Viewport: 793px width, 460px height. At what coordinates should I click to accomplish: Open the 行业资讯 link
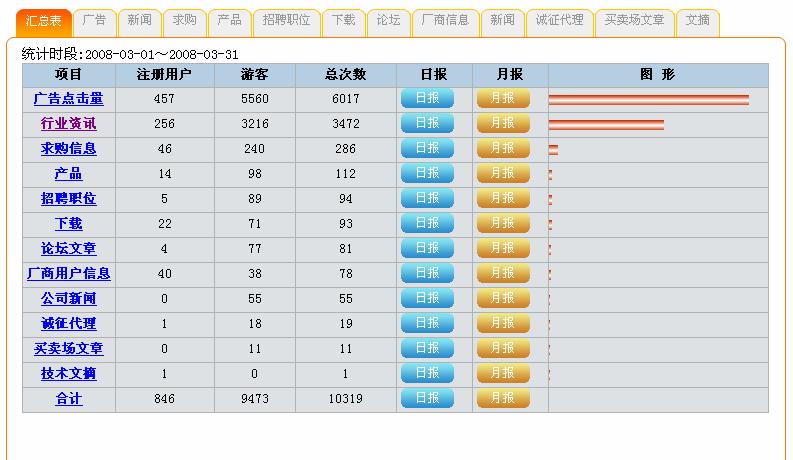[x=68, y=124]
